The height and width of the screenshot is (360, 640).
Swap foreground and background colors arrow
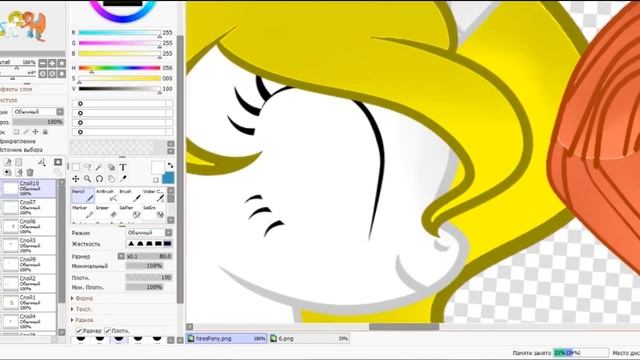[170, 165]
